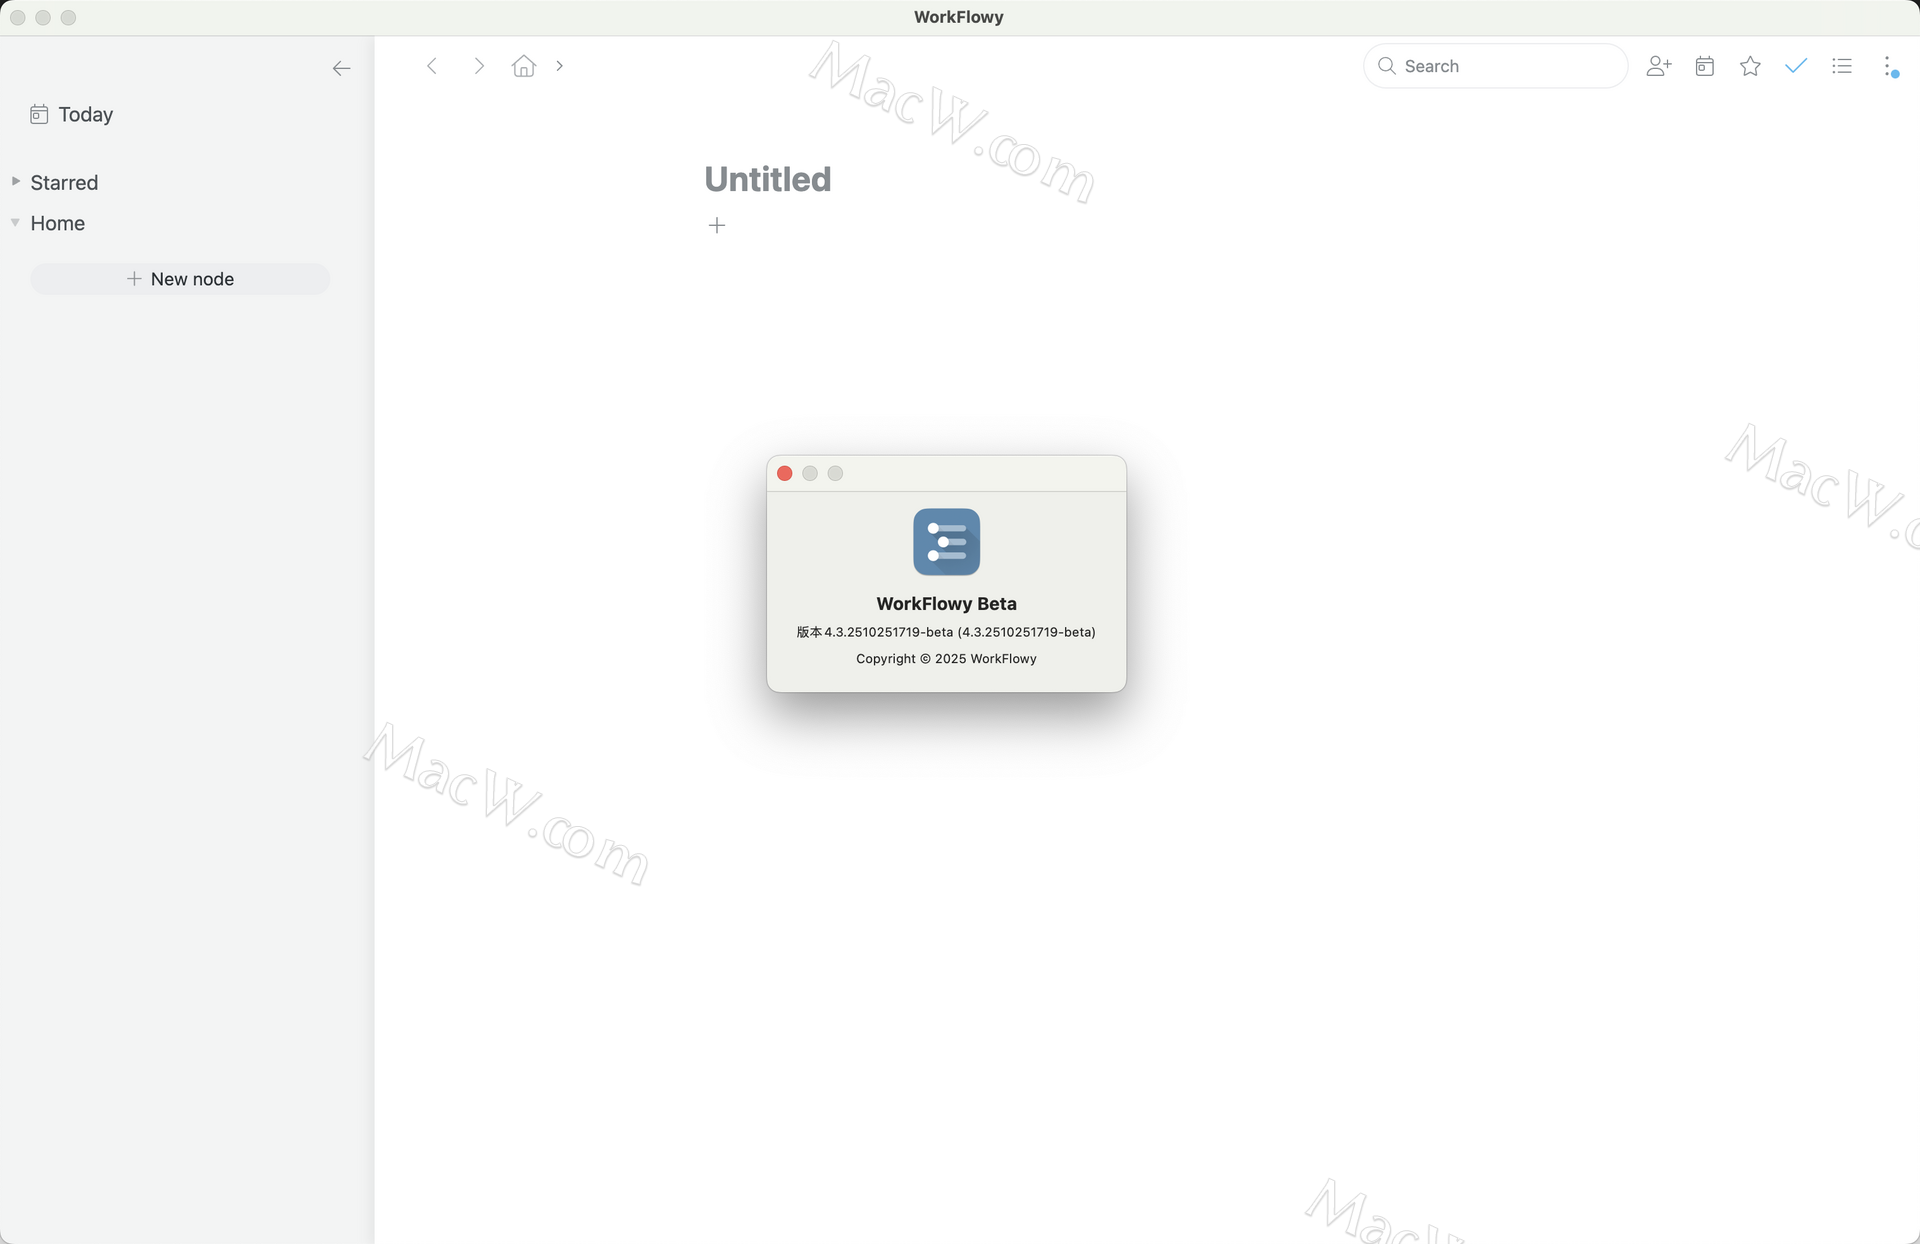
Task: Open the calendar icon in the toolbar
Action: pos(1705,66)
